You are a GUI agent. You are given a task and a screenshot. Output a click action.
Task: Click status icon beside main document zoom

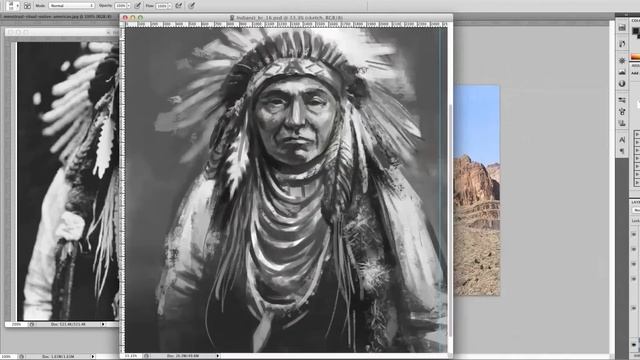coord(146,356)
